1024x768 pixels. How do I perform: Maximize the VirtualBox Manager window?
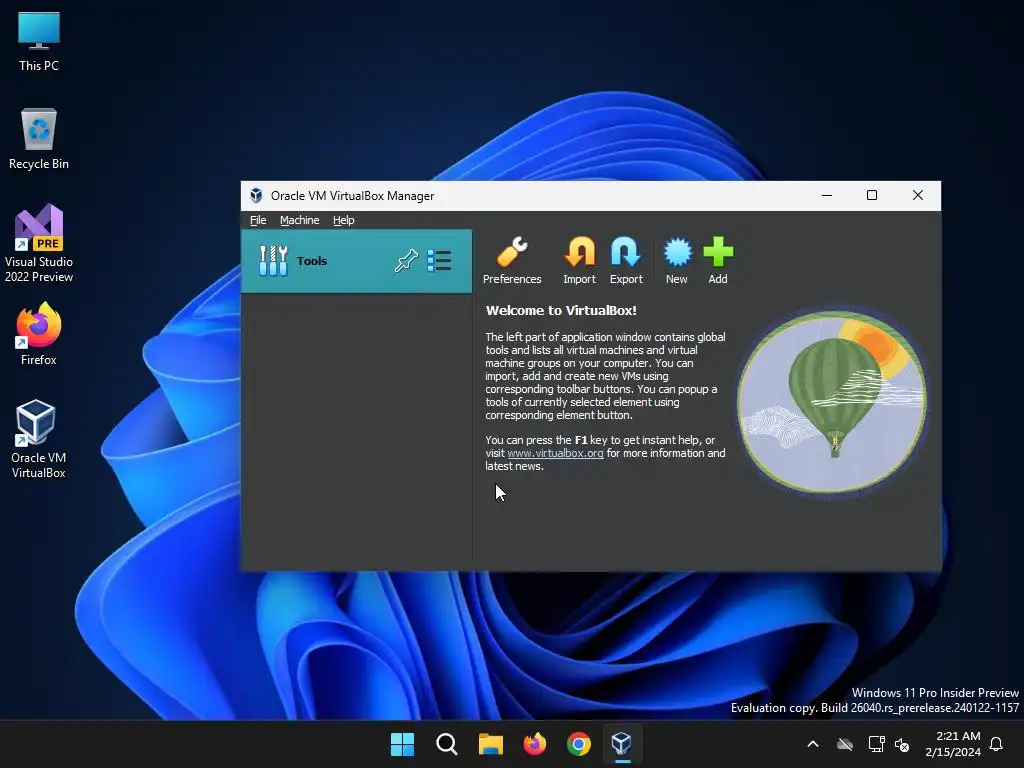click(872, 195)
